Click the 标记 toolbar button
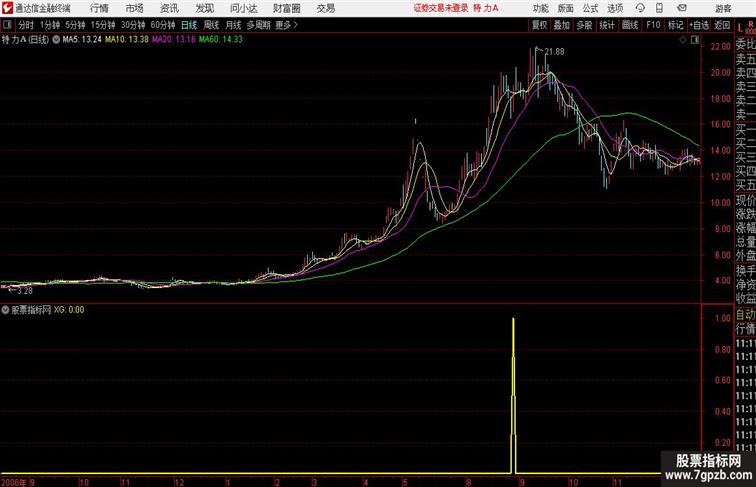Screen dimensions: 756x487 (x=675, y=25)
